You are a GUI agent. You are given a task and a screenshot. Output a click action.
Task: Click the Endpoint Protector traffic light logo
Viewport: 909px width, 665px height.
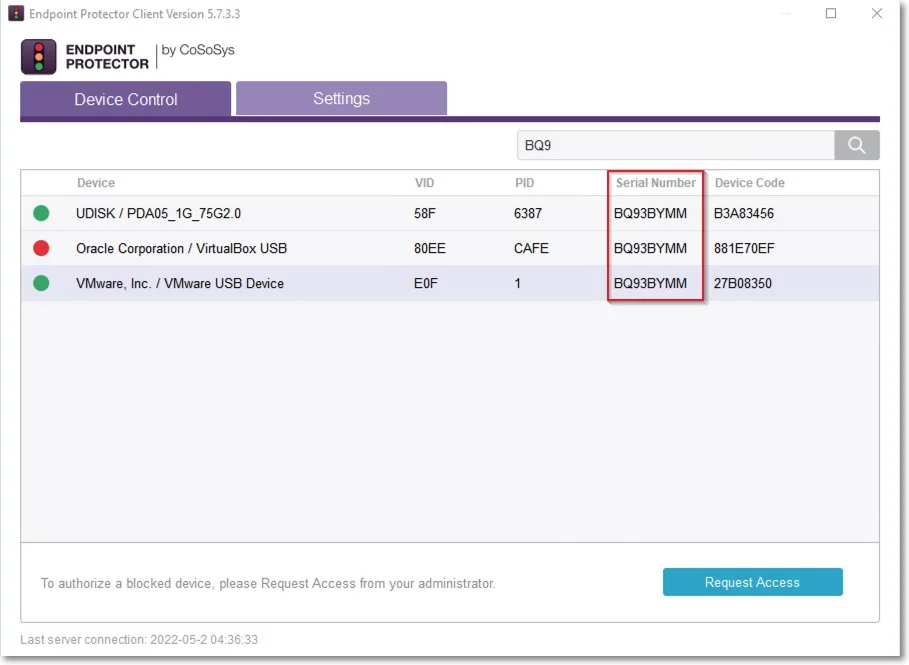[38, 57]
